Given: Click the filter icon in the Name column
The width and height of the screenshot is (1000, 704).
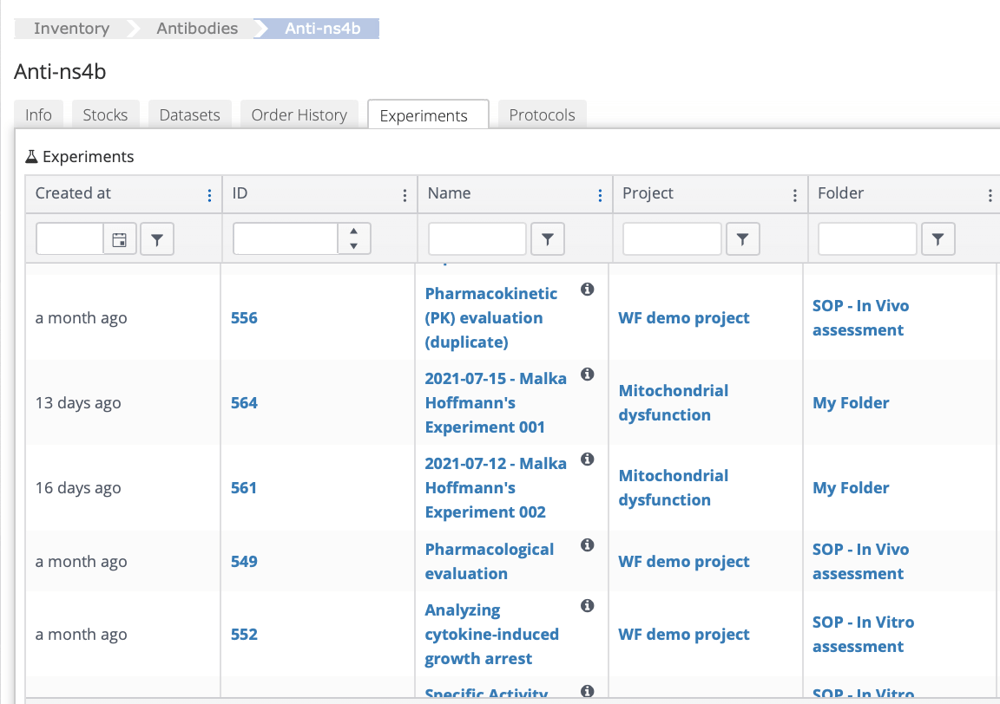Looking at the screenshot, I should [x=547, y=239].
